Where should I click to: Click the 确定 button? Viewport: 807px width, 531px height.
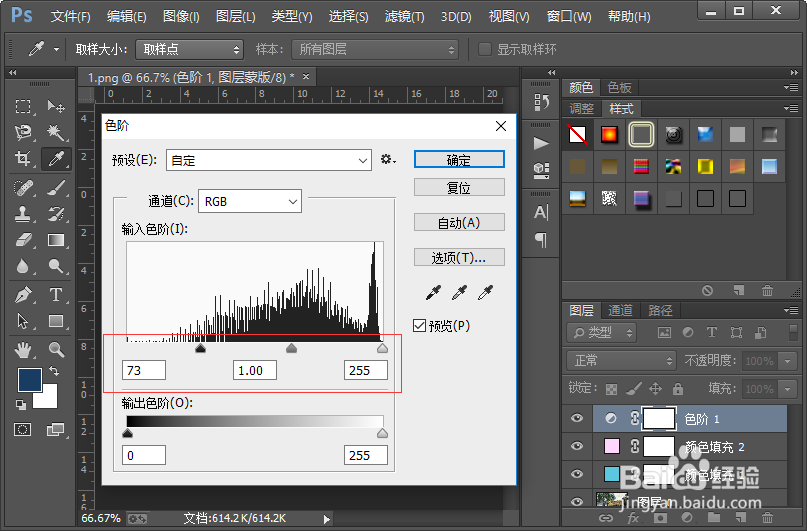[459, 160]
